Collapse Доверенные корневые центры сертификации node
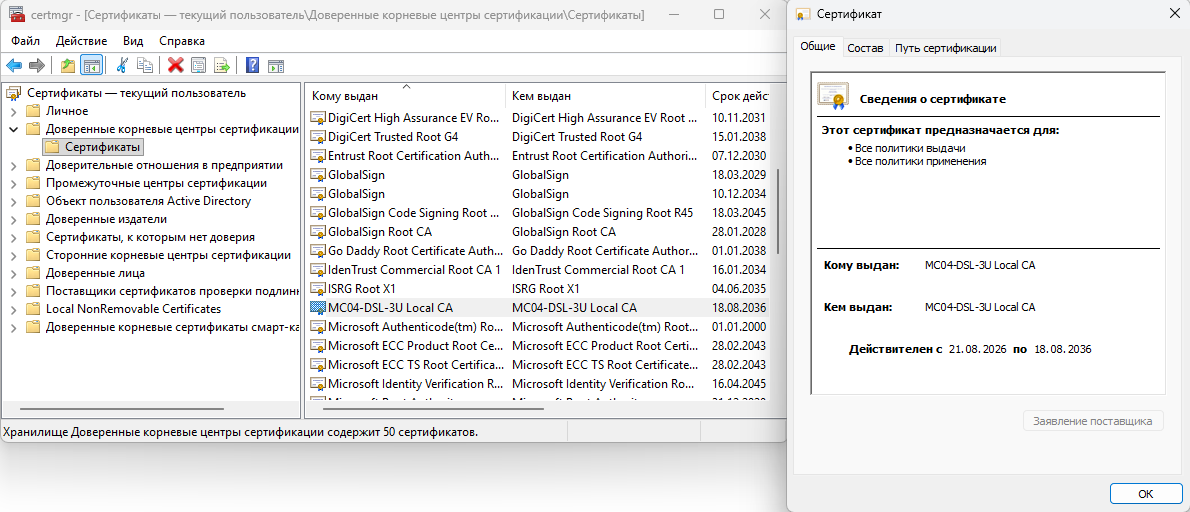Image resolution: width=1190 pixels, height=512 pixels. click(x=13, y=129)
